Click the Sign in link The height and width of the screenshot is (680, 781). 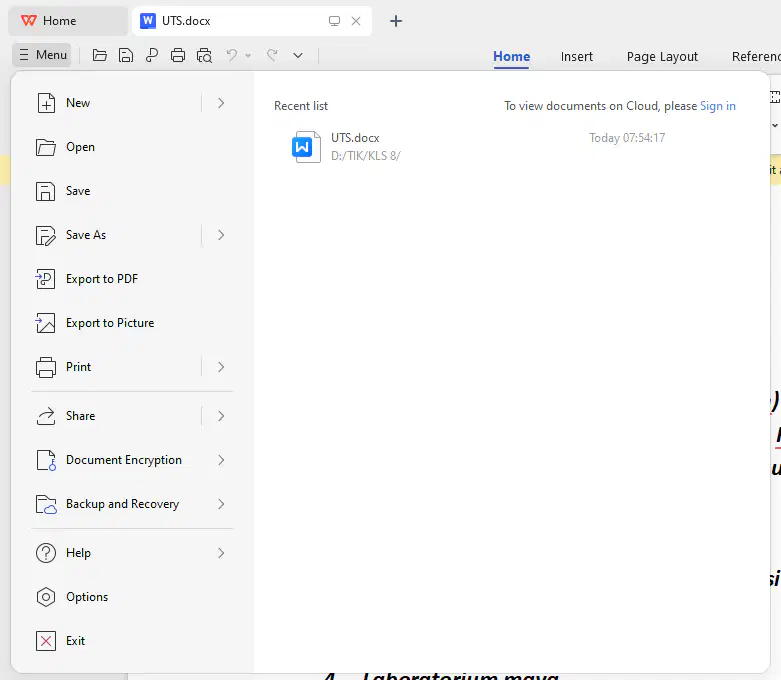[718, 106]
